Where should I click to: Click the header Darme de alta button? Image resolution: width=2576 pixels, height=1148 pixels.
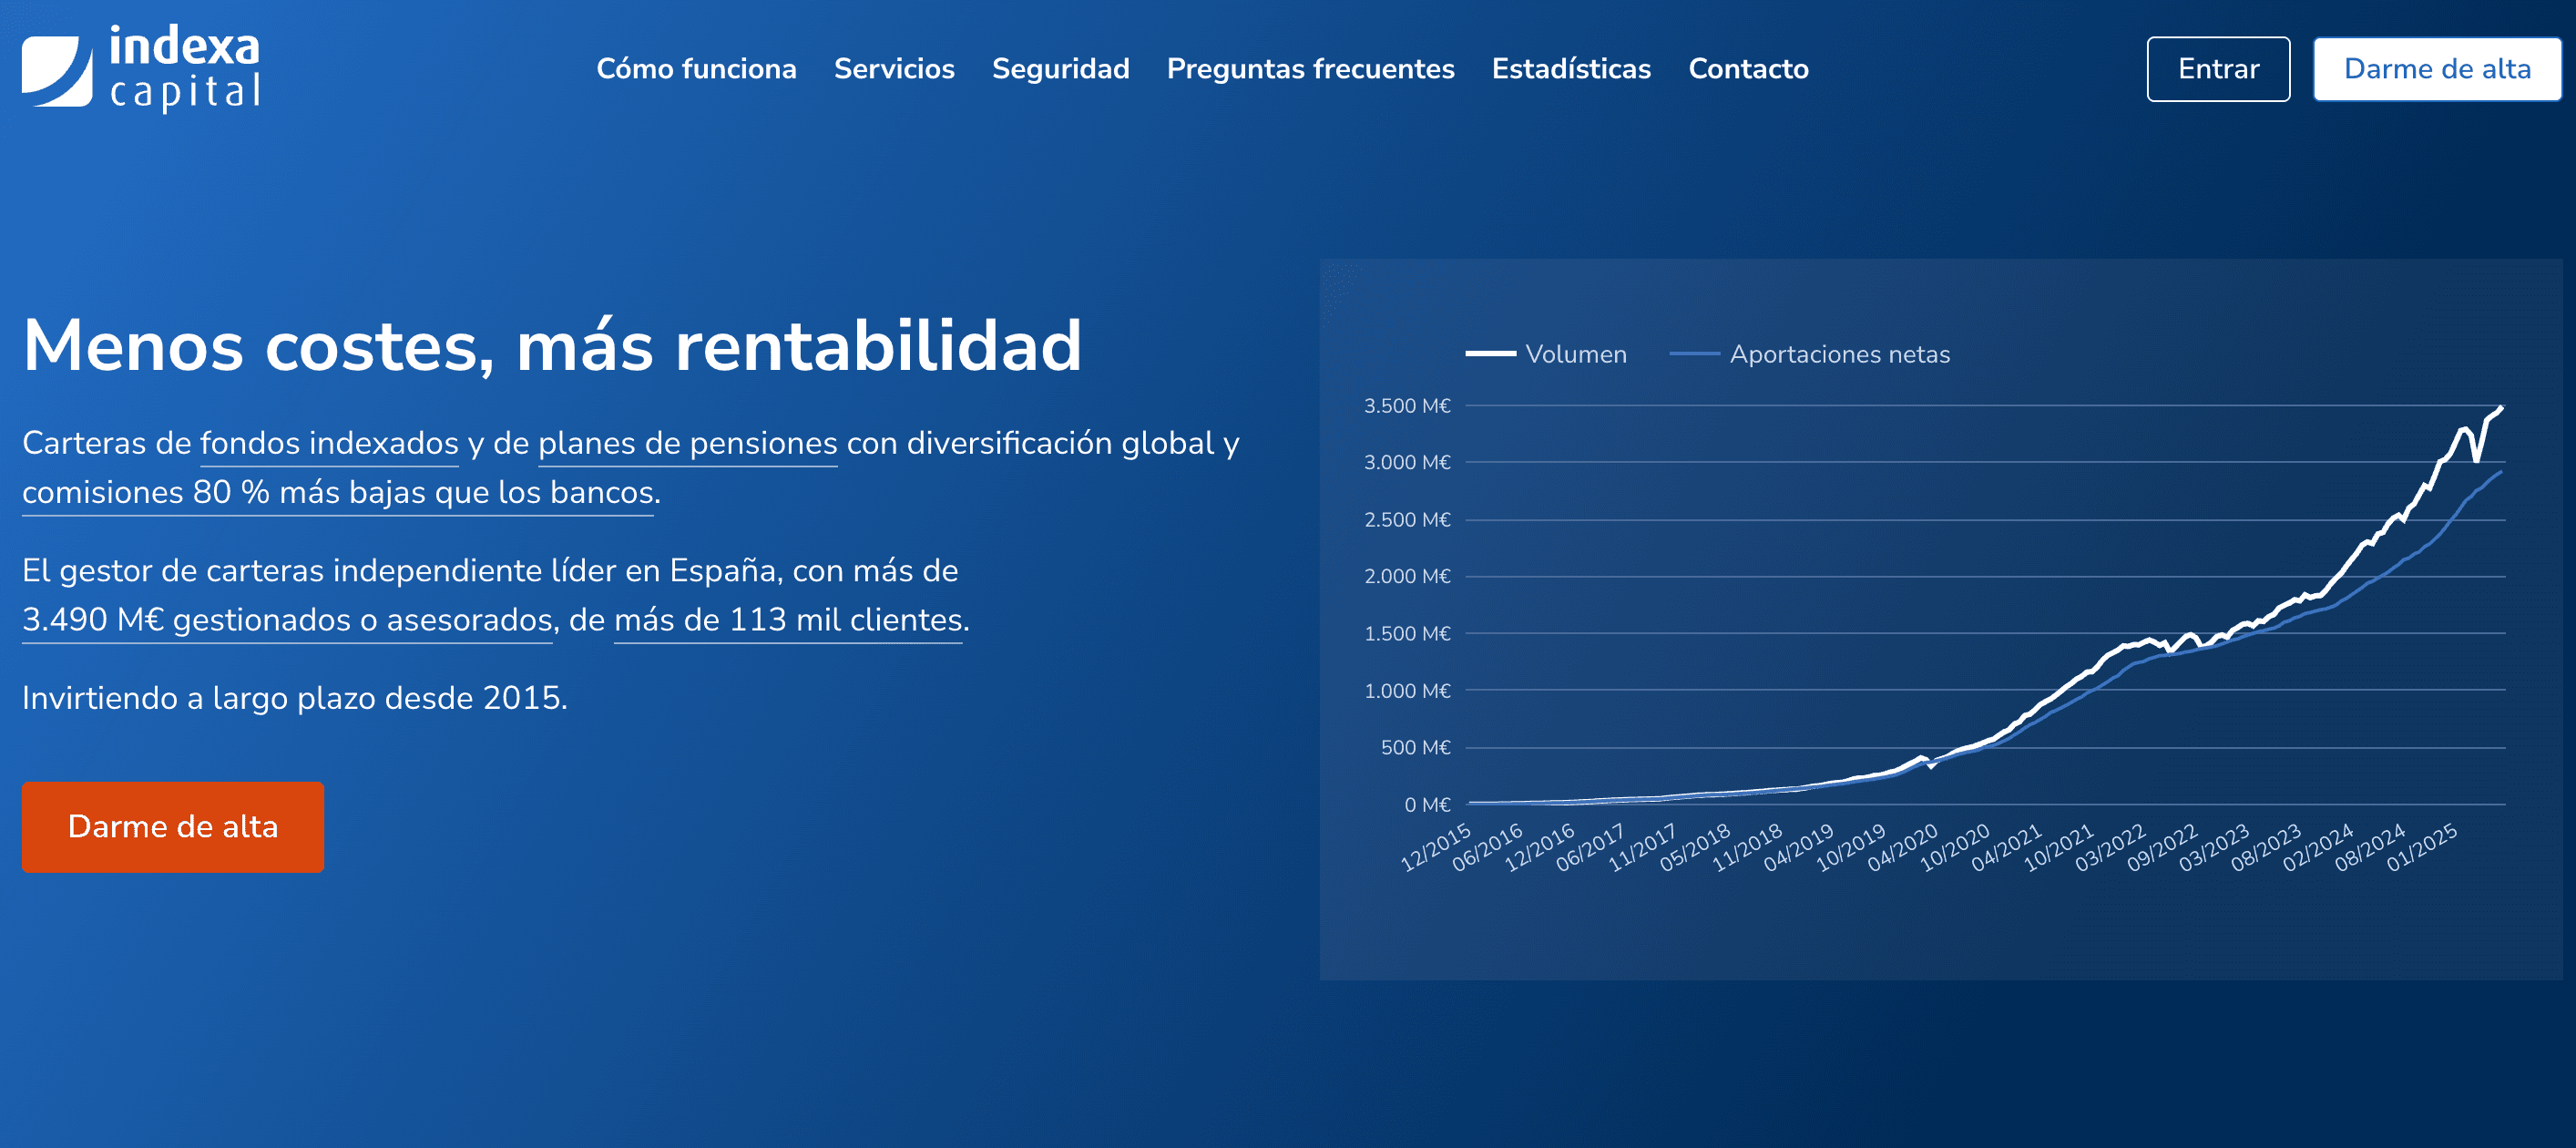[x=2437, y=69]
